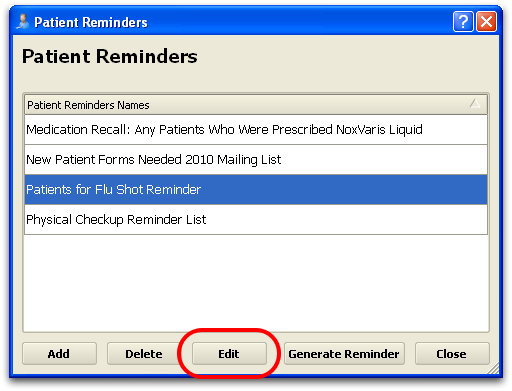The width and height of the screenshot is (512, 391).
Task: Click Generate Reminder button
Action: point(344,354)
